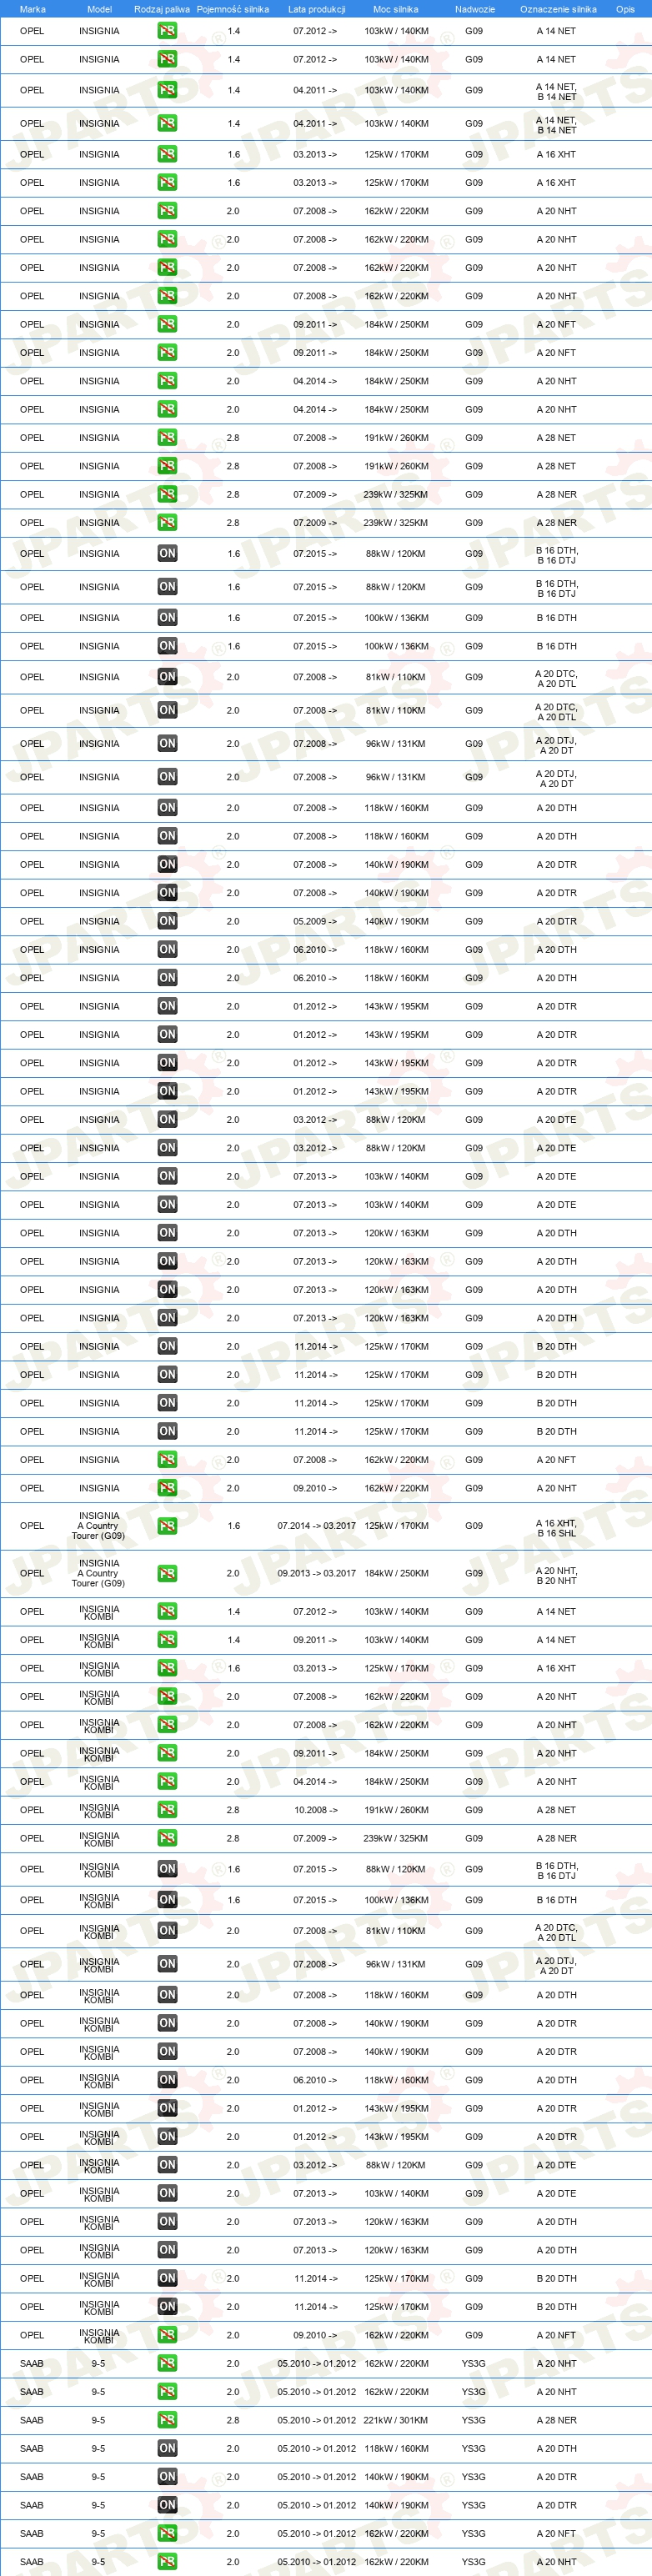
Task: Click 1.4 capacity in Insignia Kombi 09.2011 row
Action: [x=233, y=1640]
